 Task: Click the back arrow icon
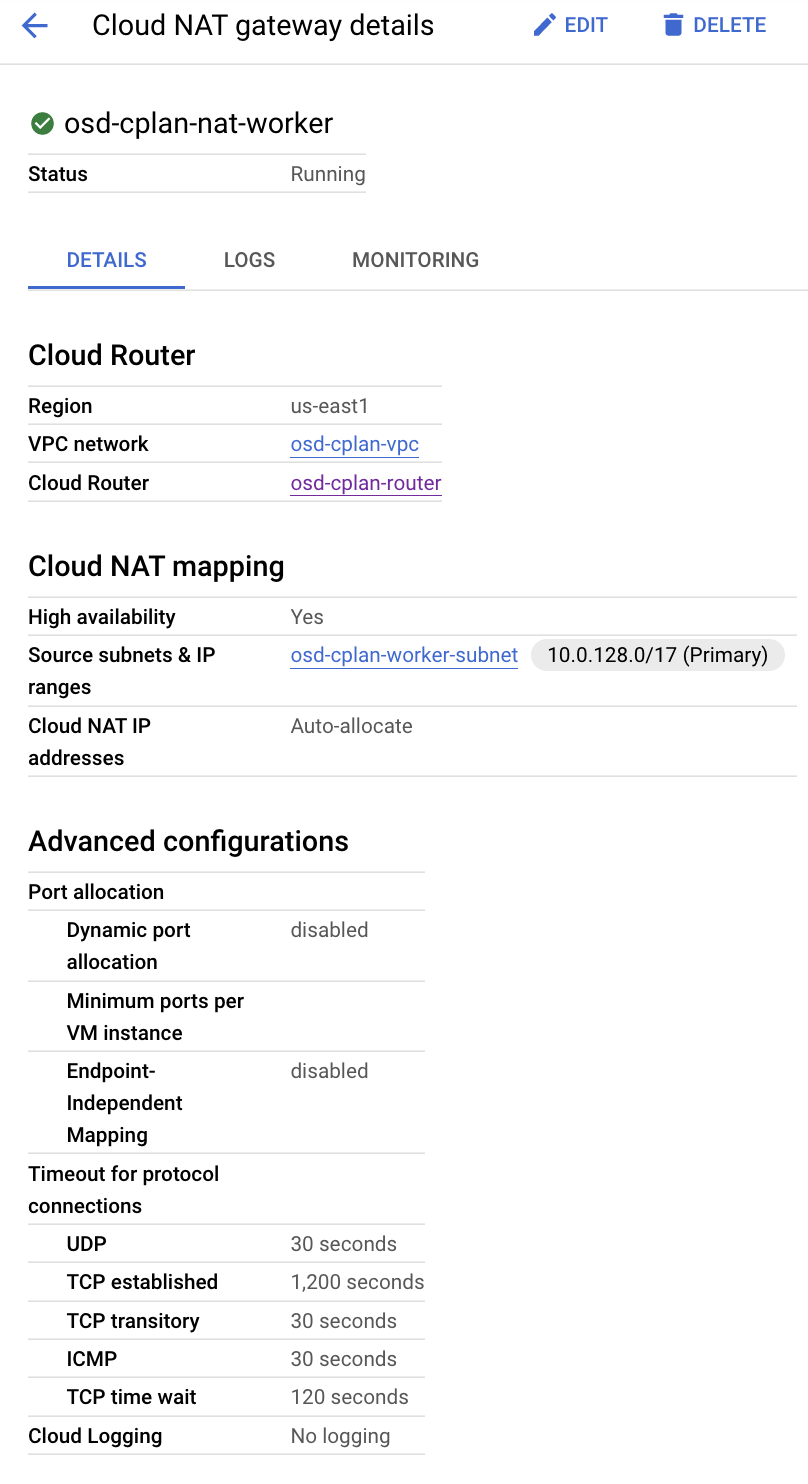point(35,26)
